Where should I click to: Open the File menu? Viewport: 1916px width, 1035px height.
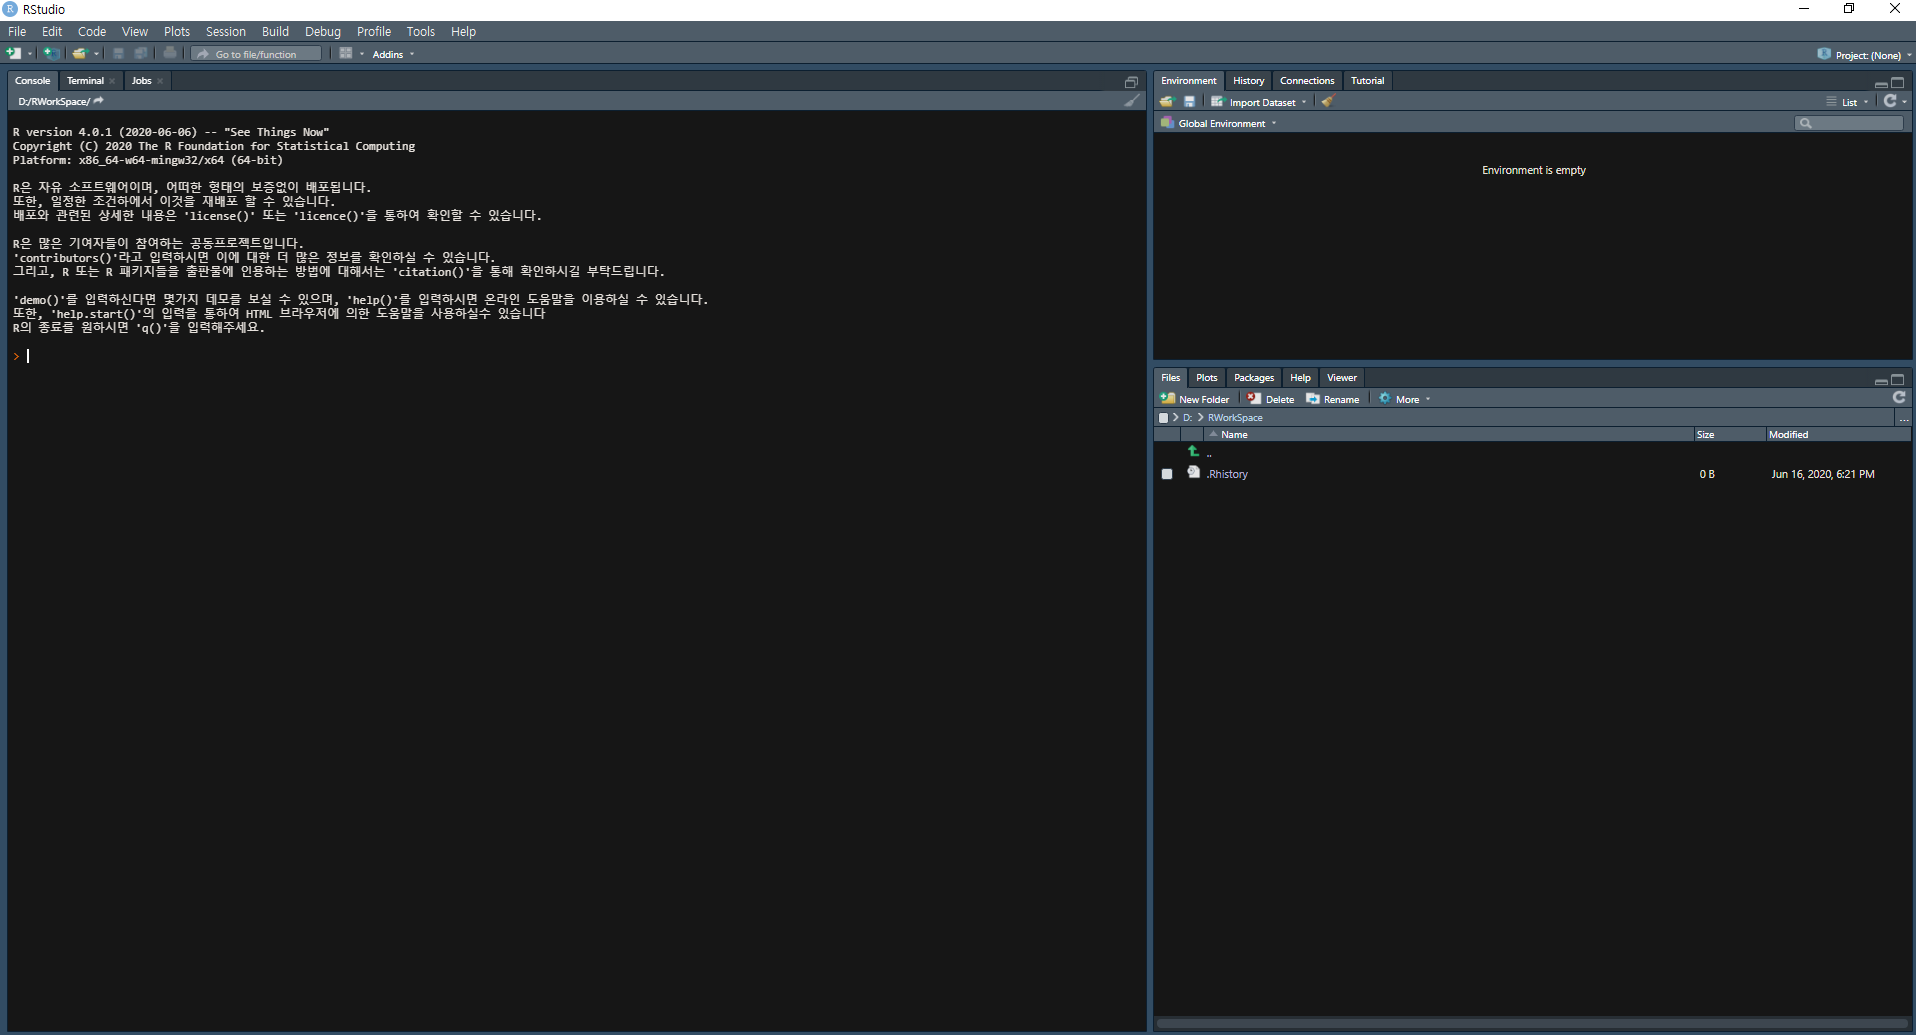(x=17, y=32)
